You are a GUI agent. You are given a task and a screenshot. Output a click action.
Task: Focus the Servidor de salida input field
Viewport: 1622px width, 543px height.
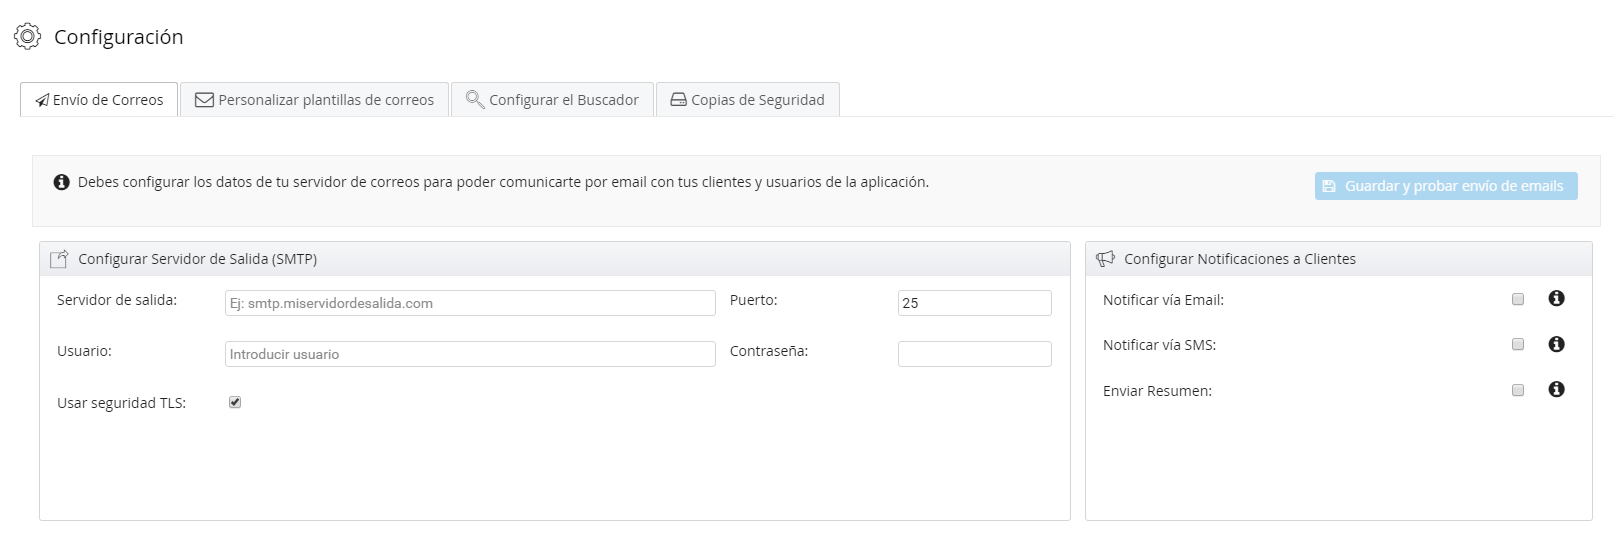[x=470, y=303]
